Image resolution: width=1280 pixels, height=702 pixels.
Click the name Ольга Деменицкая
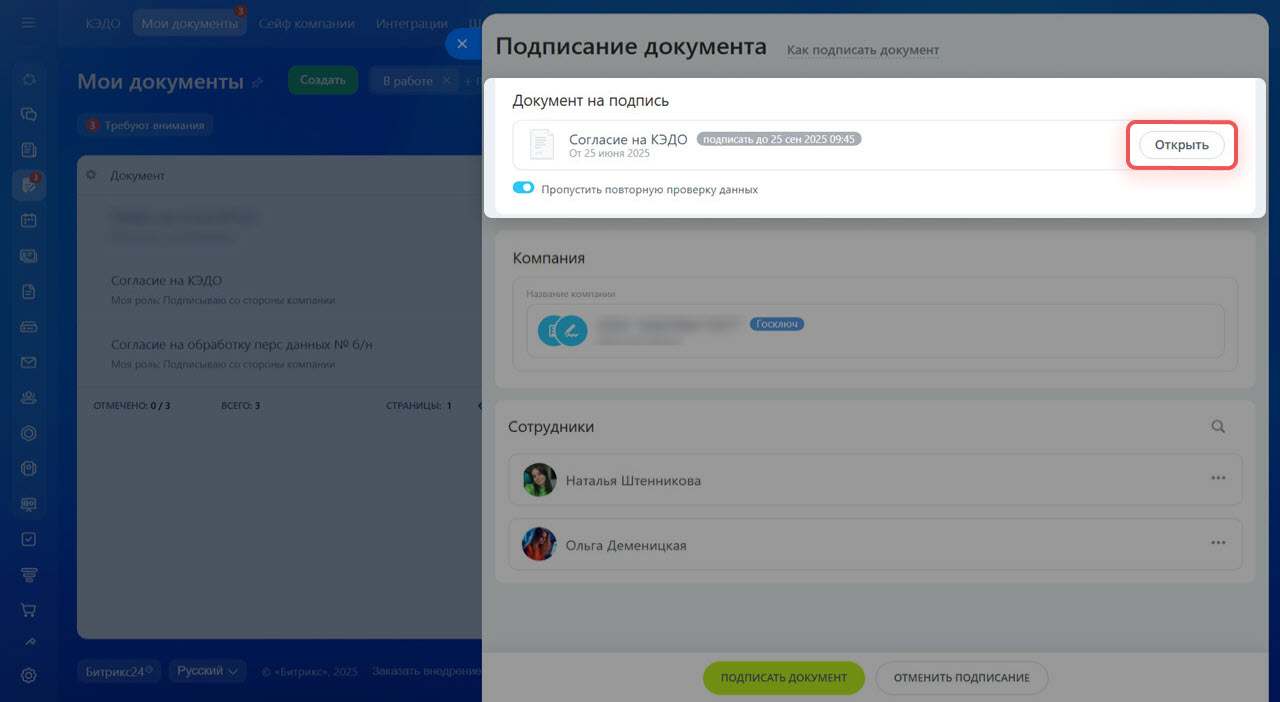click(626, 546)
